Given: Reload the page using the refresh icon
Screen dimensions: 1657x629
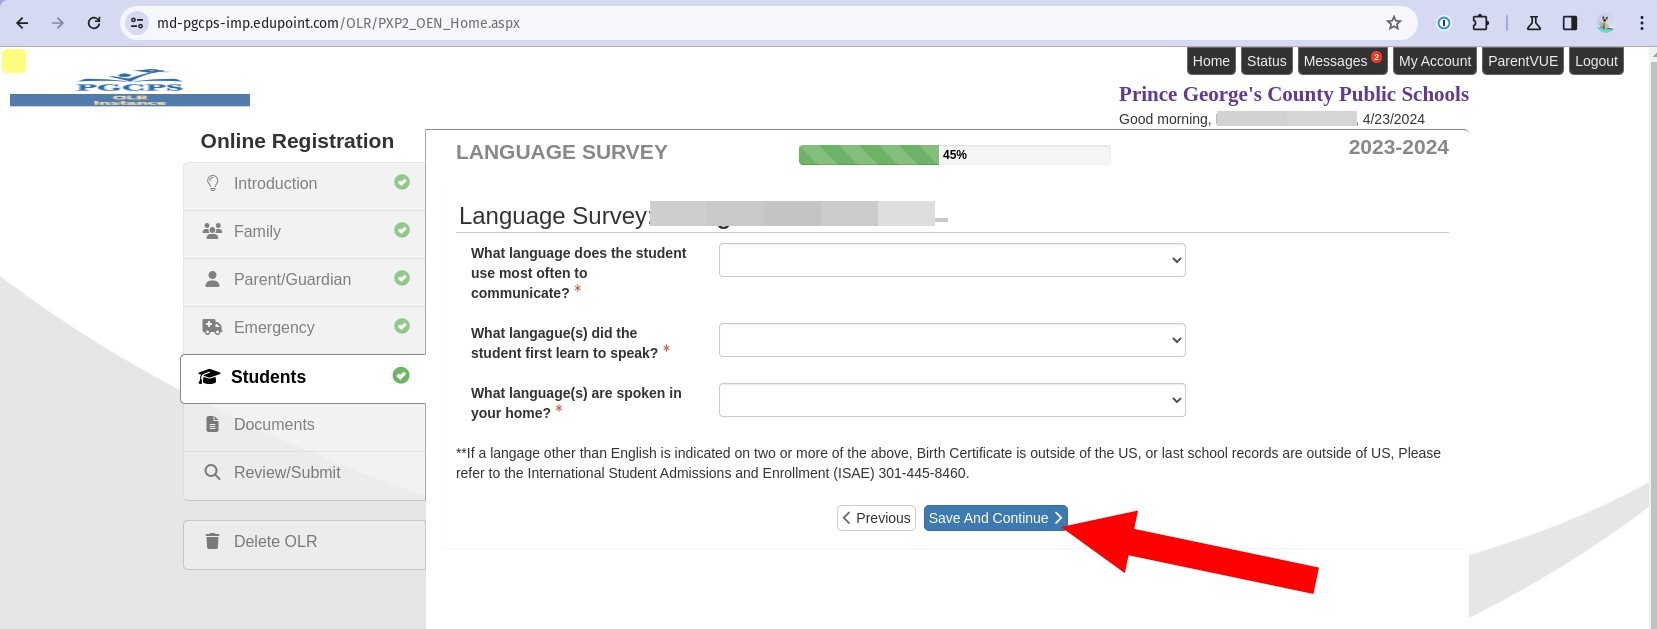Looking at the screenshot, I should (x=94, y=23).
